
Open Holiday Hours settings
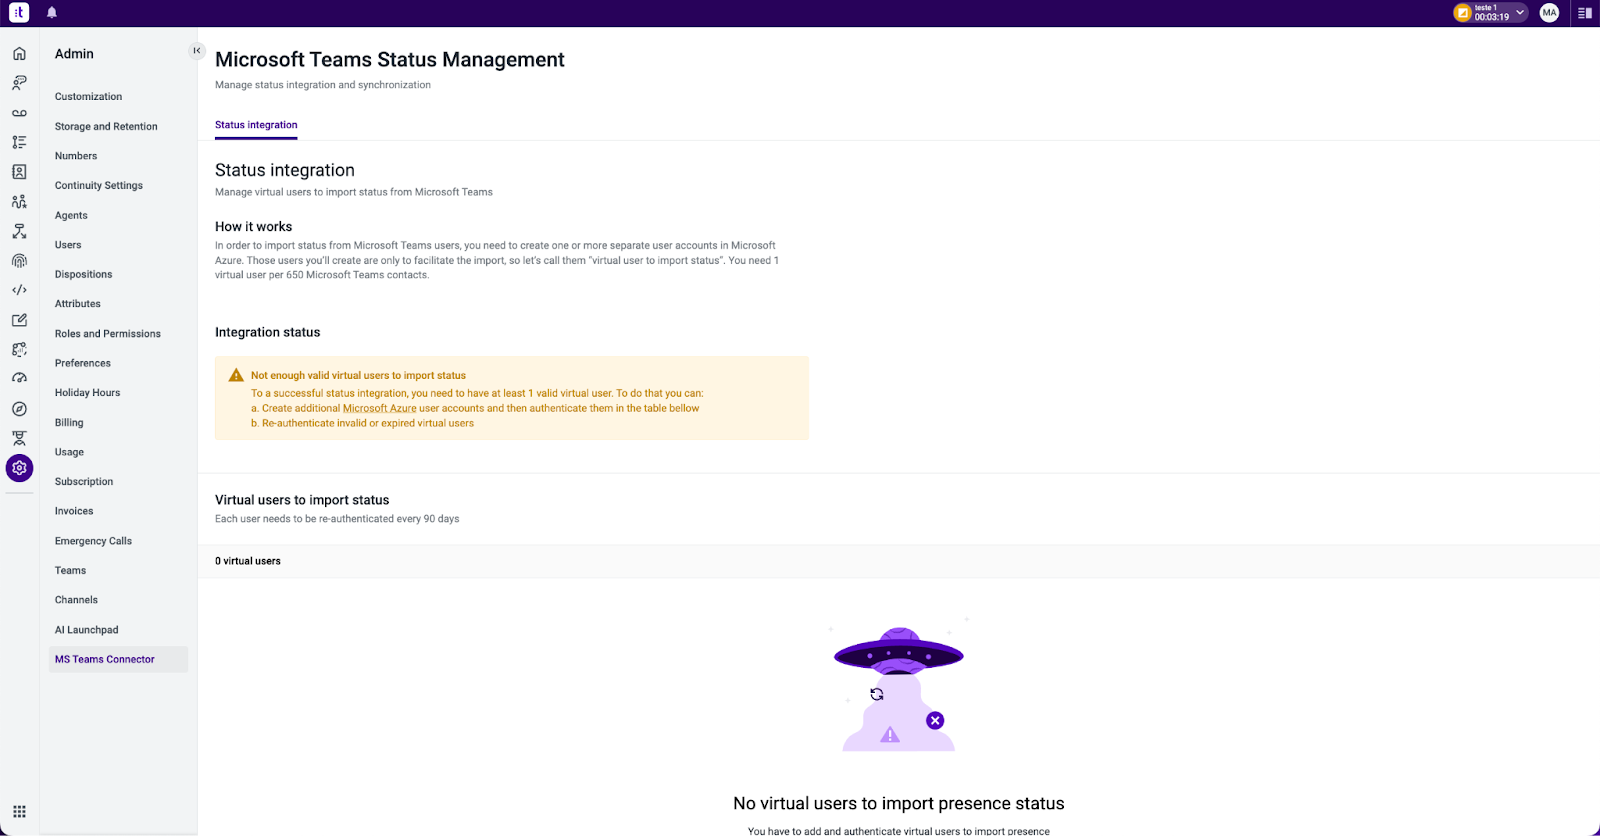[x=87, y=393]
